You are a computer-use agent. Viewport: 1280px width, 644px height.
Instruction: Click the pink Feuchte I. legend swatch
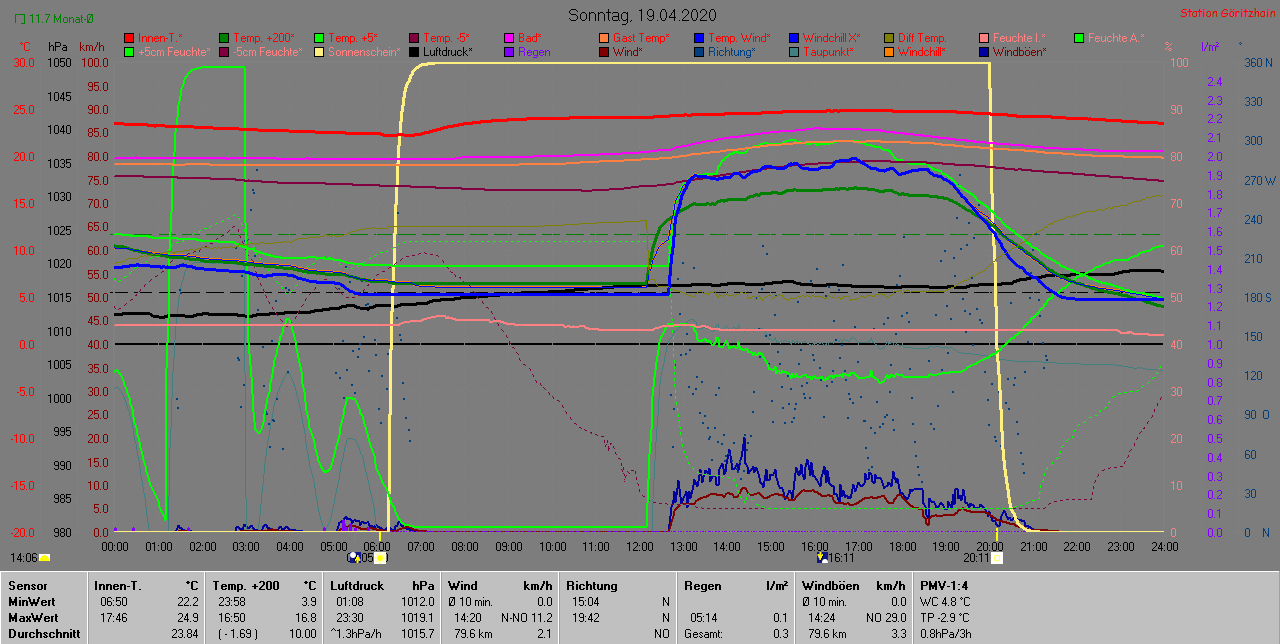984,38
